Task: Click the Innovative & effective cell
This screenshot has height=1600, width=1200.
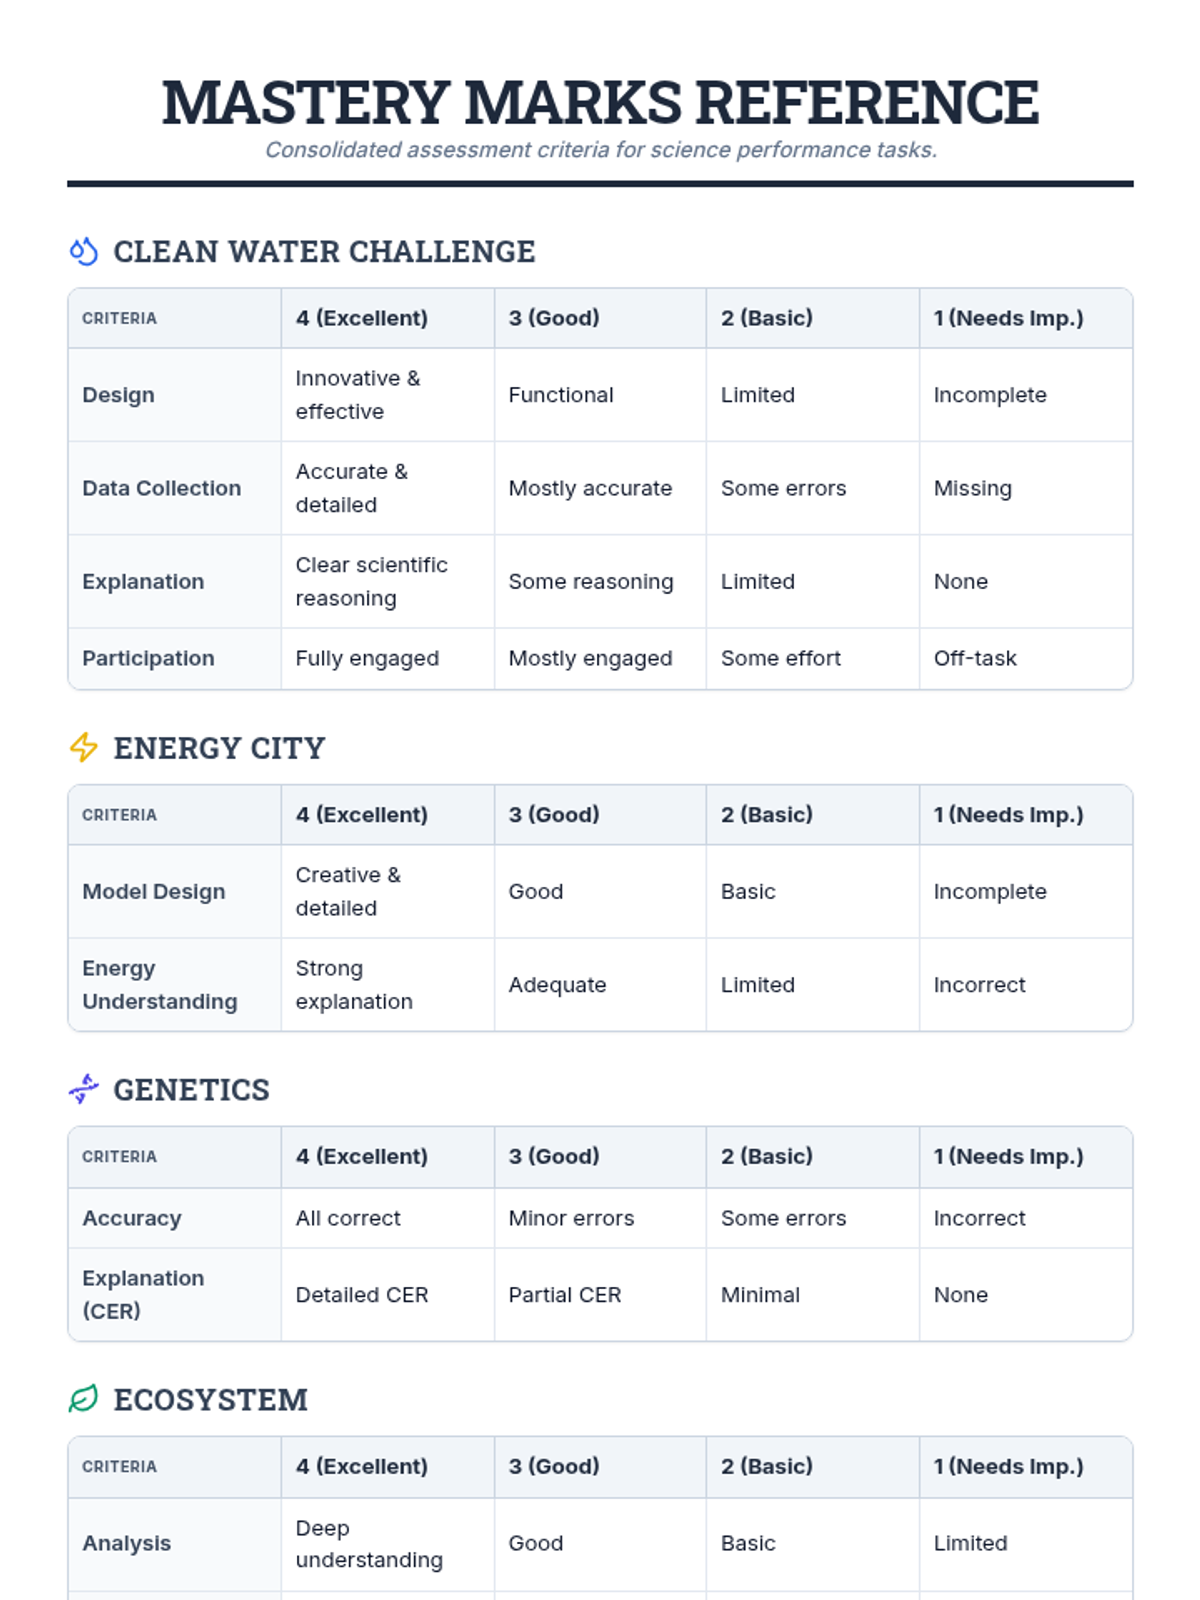Action: click(388, 395)
